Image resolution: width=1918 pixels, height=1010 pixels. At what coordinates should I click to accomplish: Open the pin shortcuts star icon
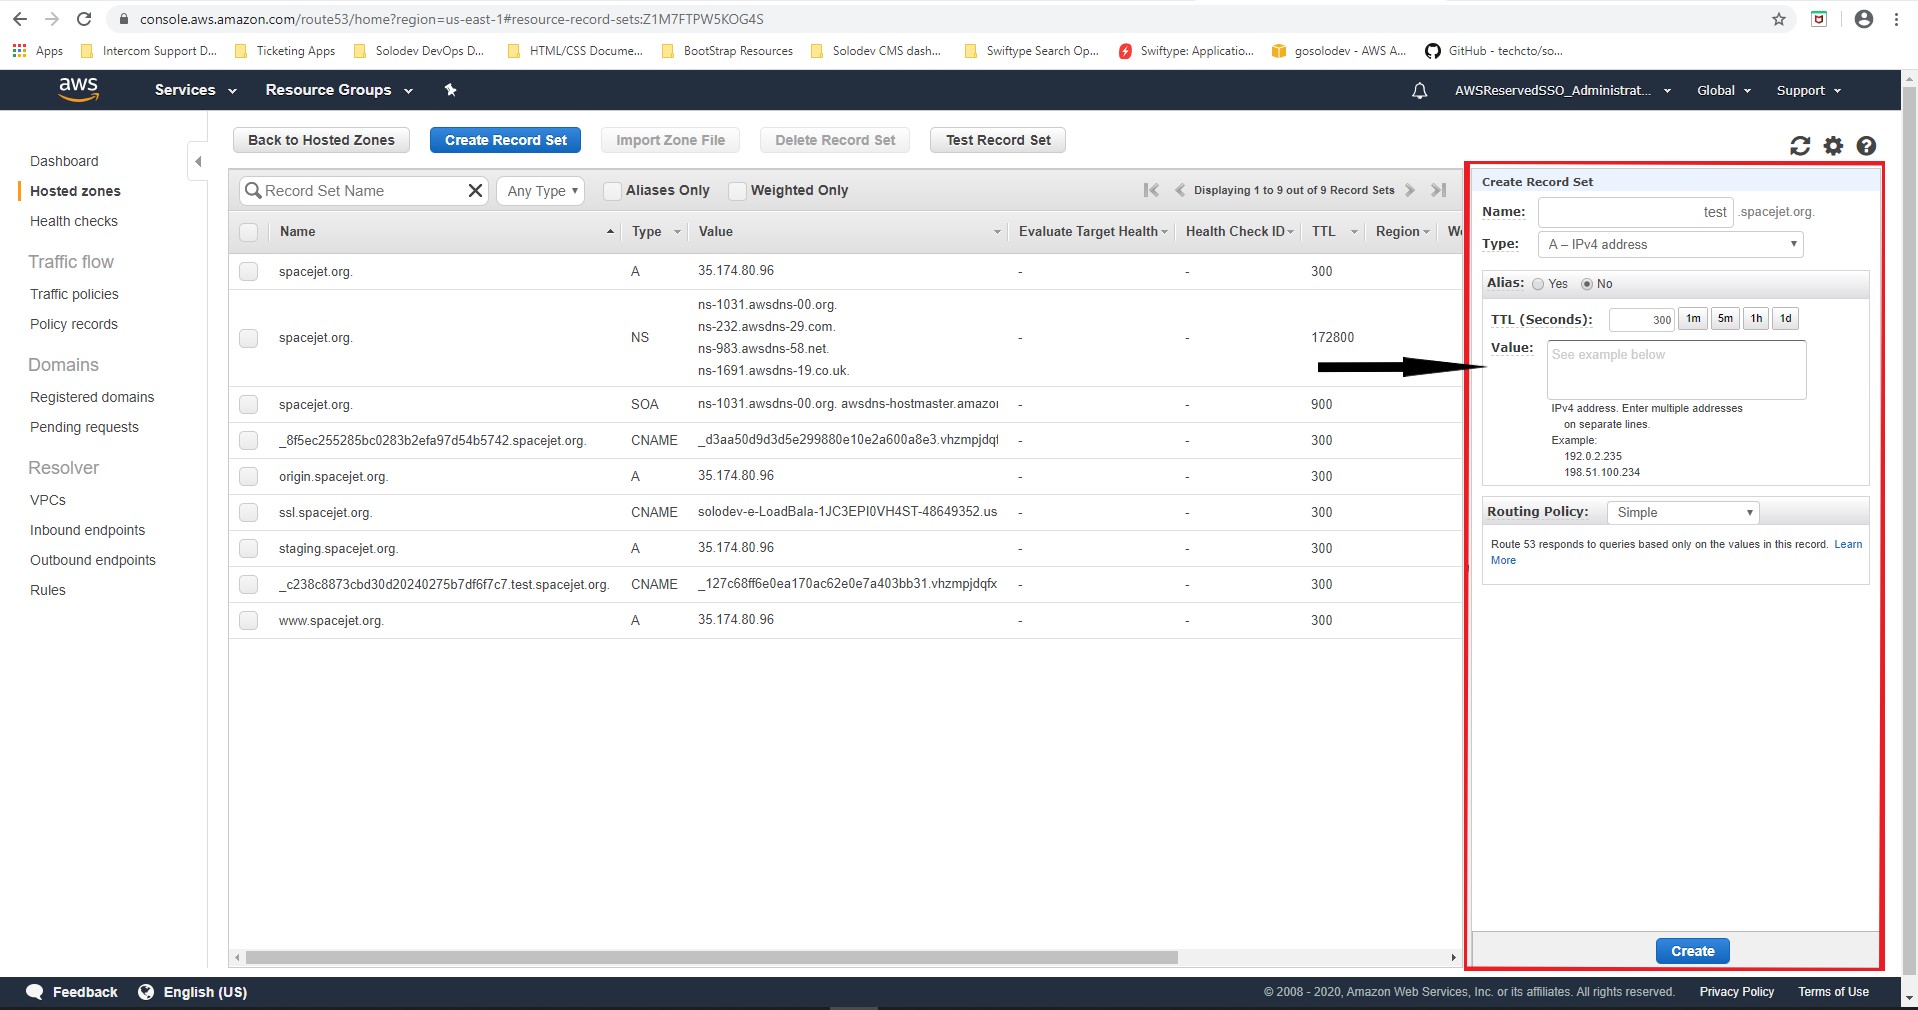[450, 90]
